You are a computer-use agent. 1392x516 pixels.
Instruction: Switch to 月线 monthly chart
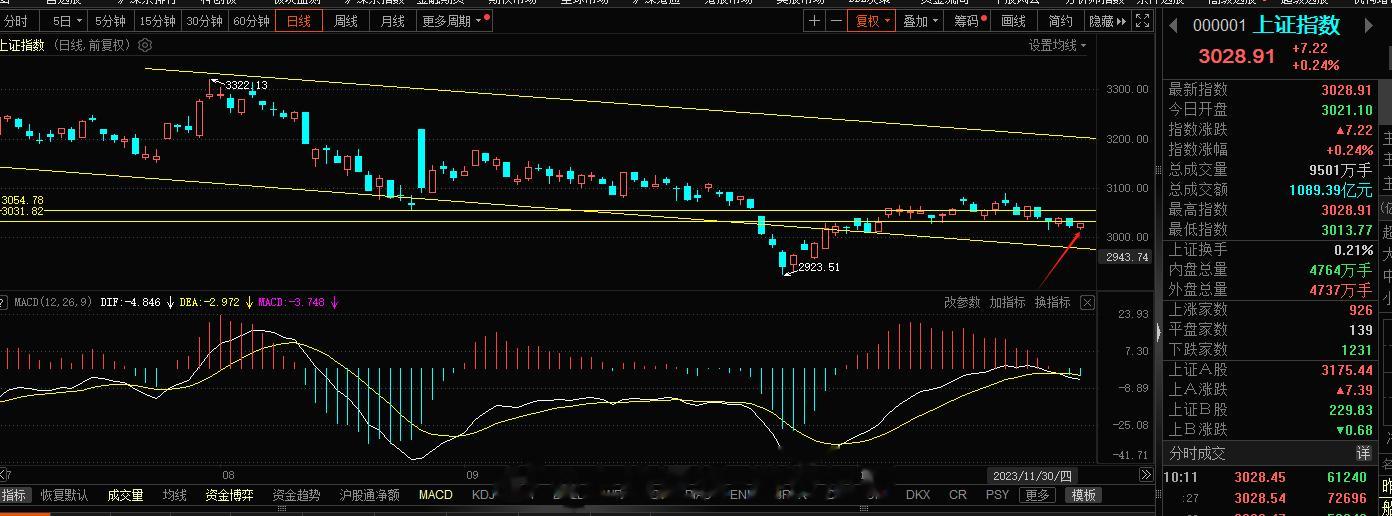coord(393,21)
